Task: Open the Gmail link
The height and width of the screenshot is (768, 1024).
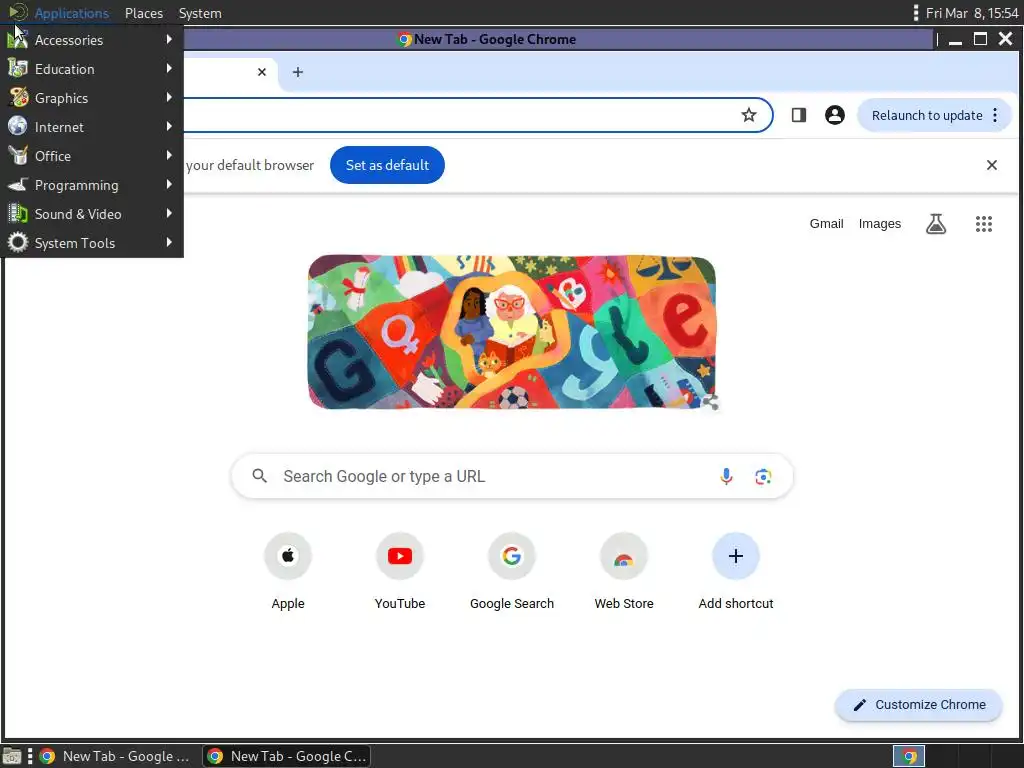Action: [x=826, y=223]
